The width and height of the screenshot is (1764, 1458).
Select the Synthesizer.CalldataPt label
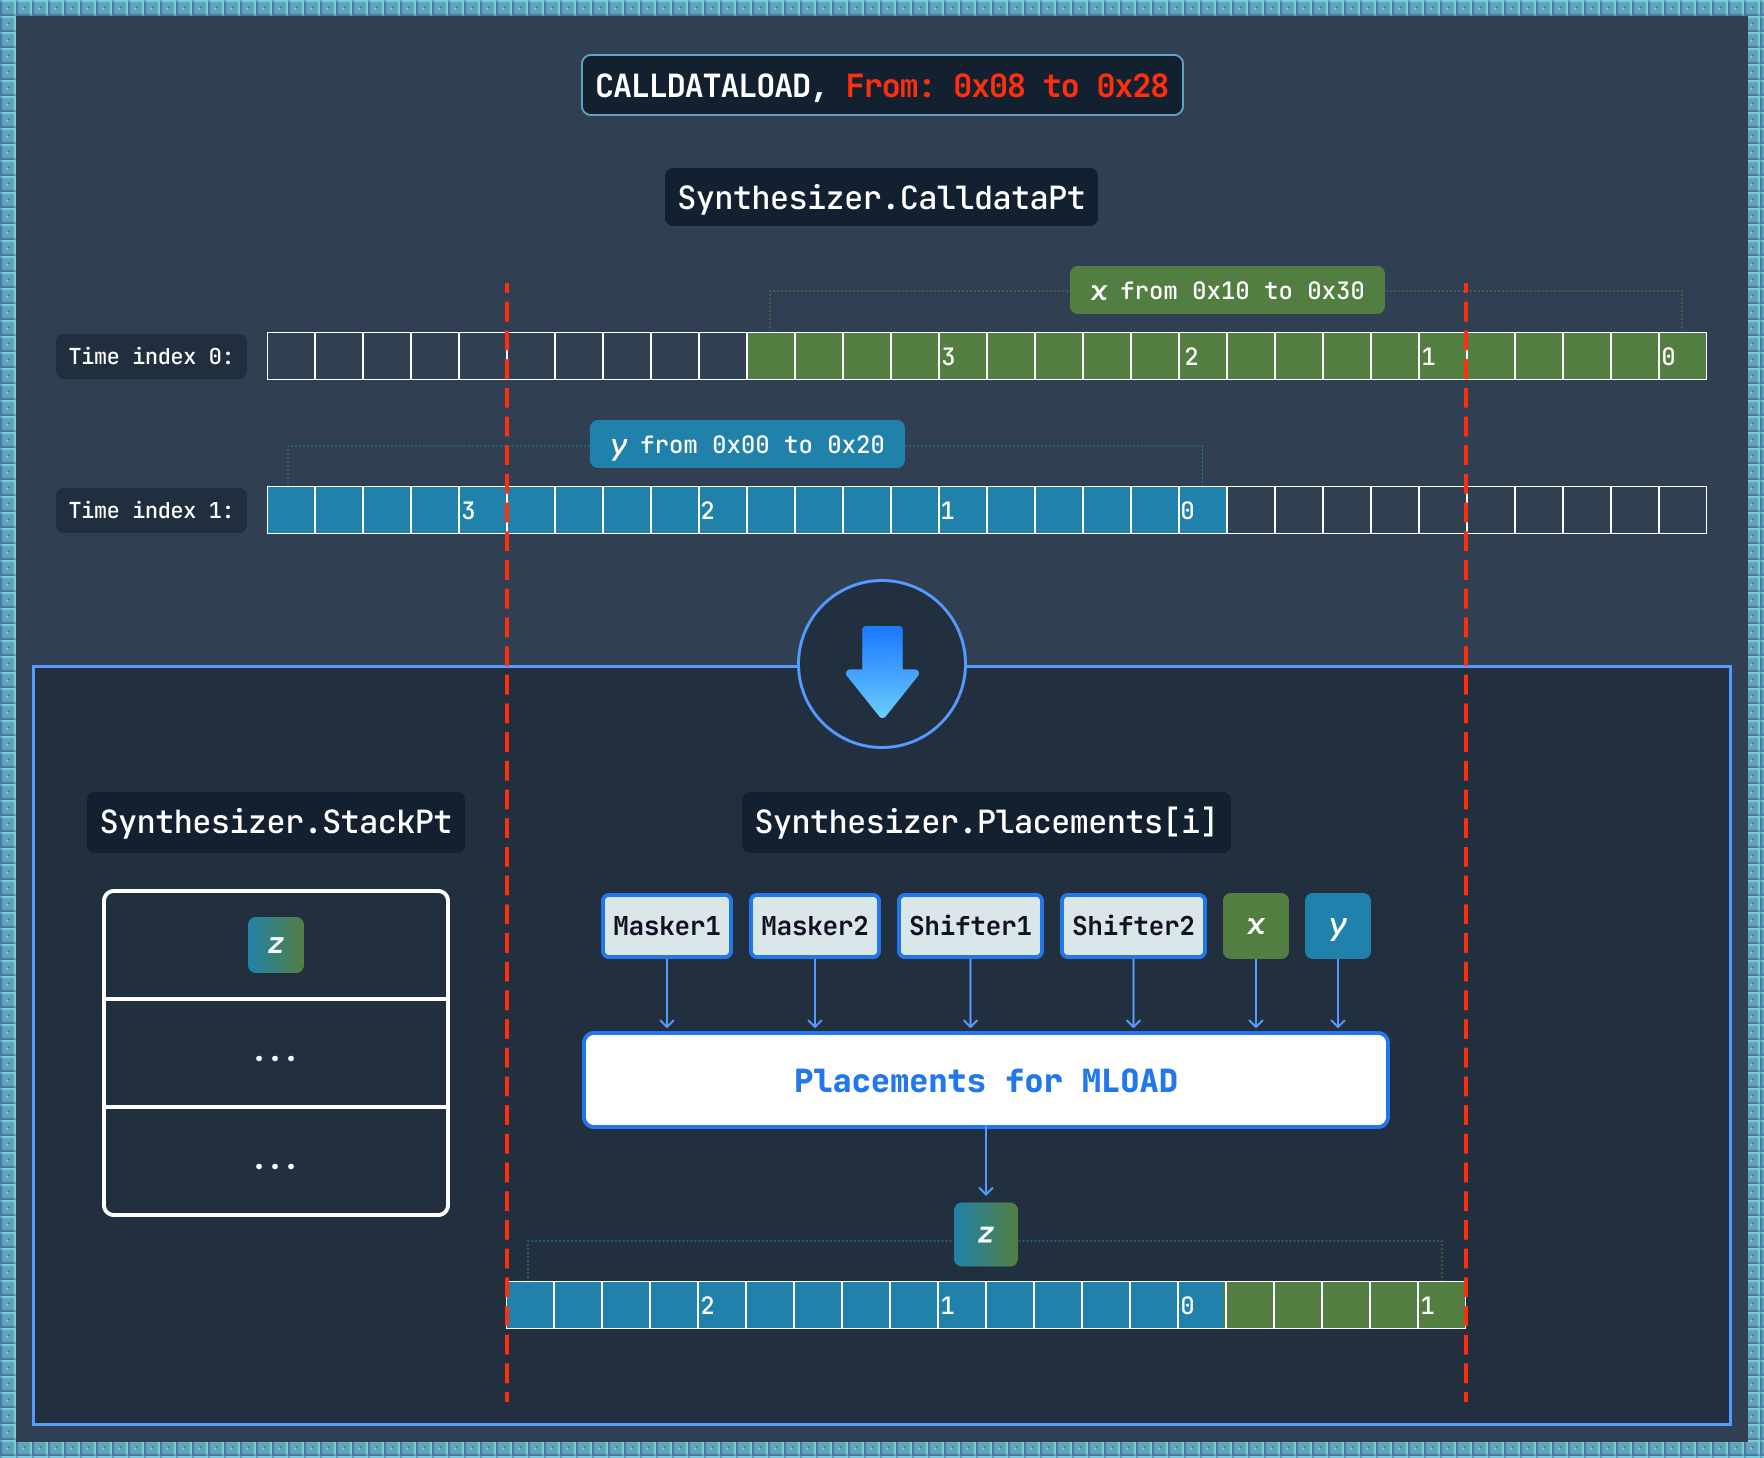point(881,198)
